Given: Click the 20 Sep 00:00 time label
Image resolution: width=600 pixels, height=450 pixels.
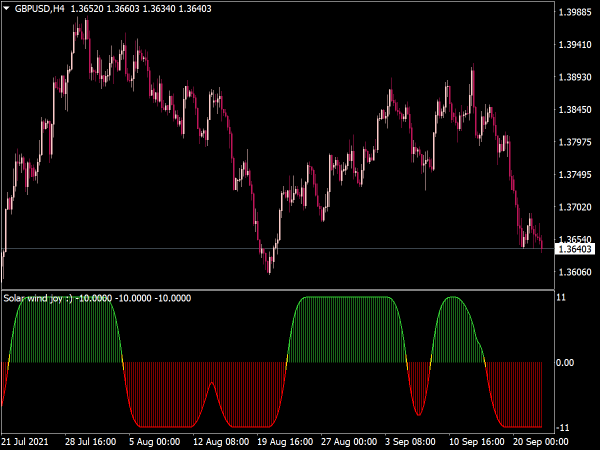Looking at the screenshot, I should click(x=541, y=442).
